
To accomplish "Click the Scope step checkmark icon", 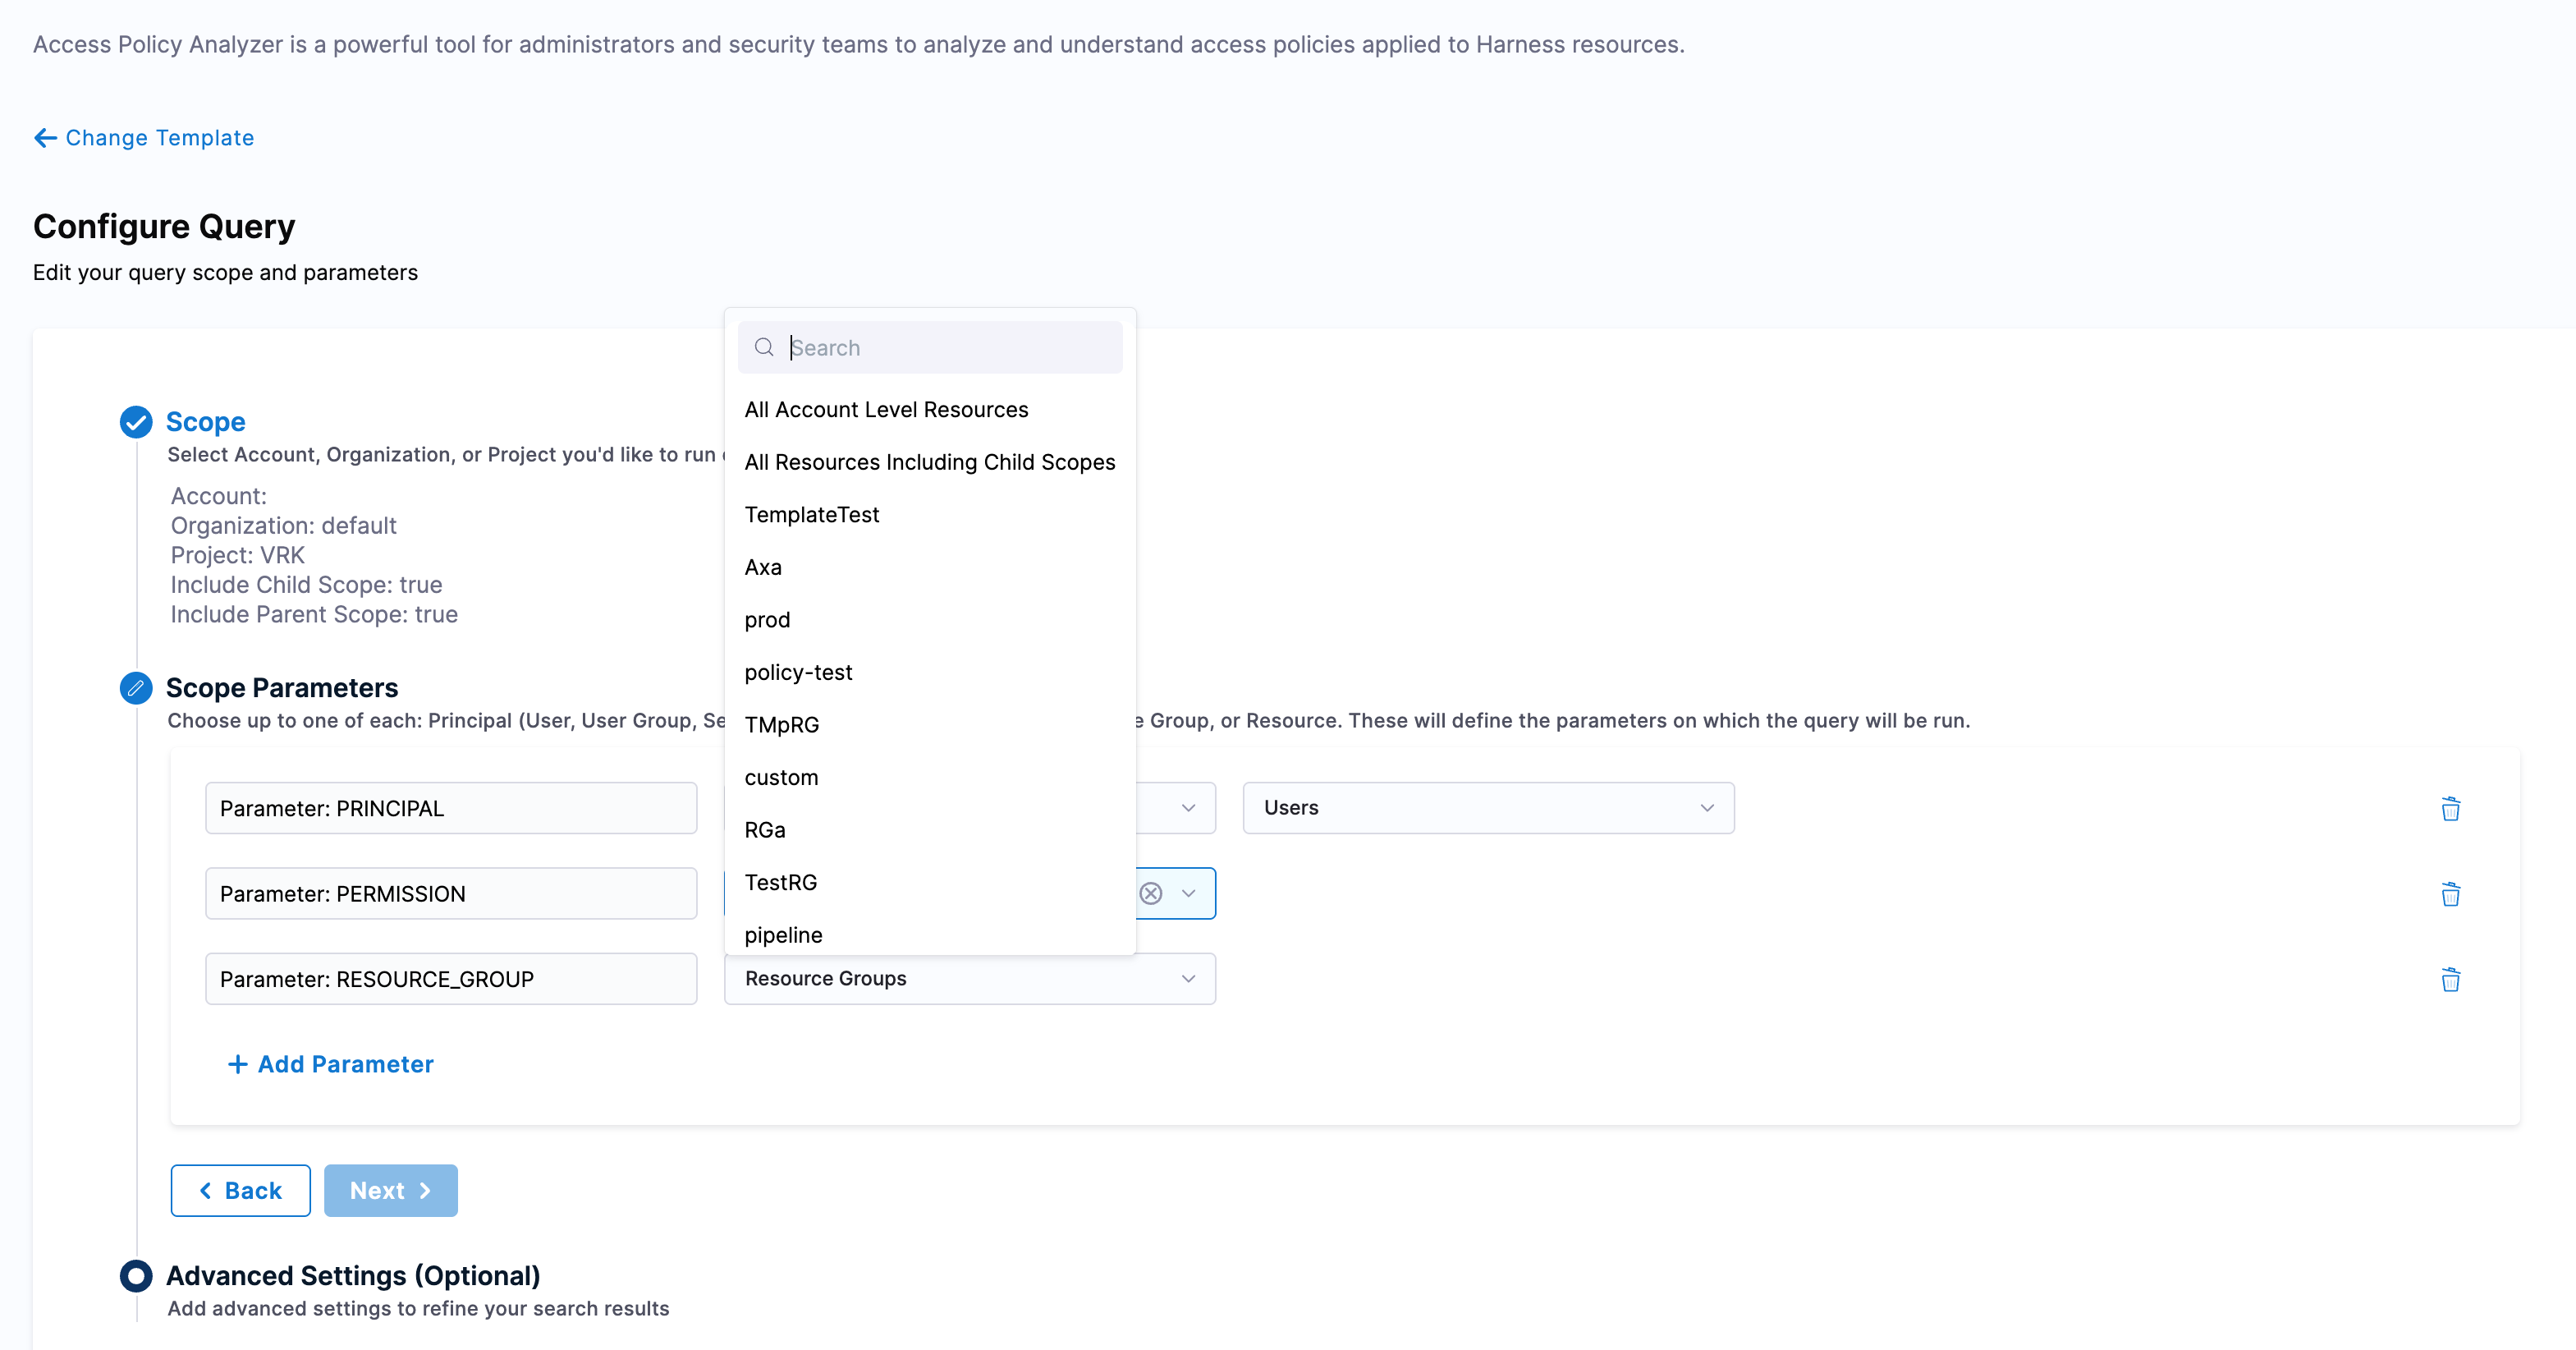I will [x=136, y=422].
